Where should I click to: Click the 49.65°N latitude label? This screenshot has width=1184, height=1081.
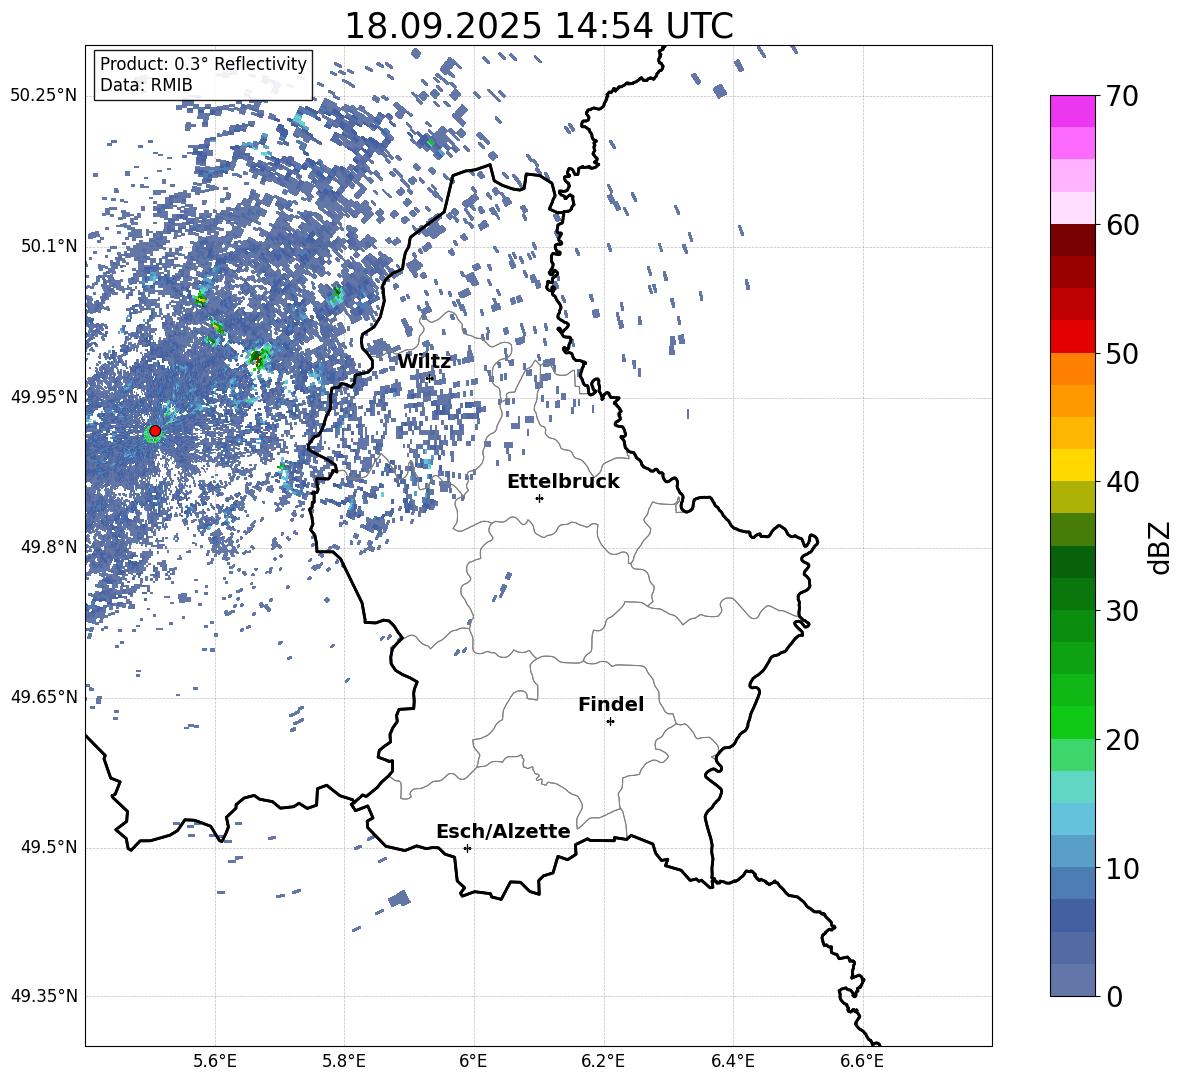44,697
